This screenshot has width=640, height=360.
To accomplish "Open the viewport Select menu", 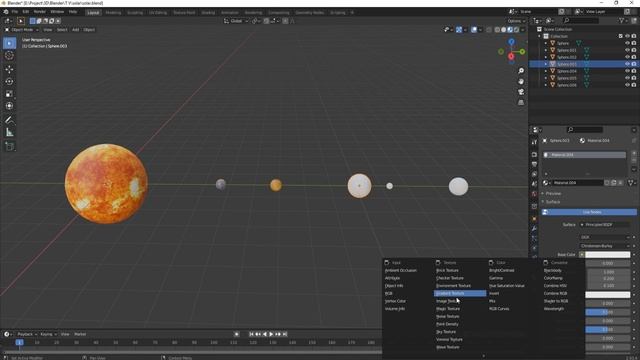I will [x=62, y=30].
